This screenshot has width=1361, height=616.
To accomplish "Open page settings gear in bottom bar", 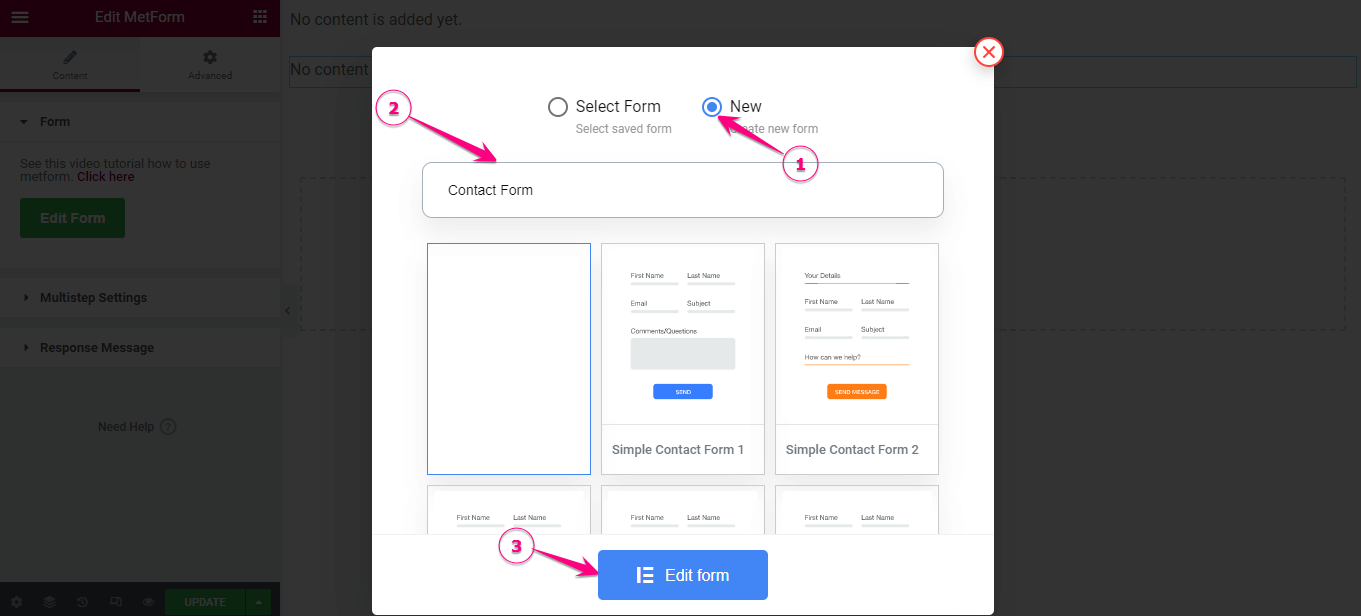I will pyautogui.click(x=16, y=602).
